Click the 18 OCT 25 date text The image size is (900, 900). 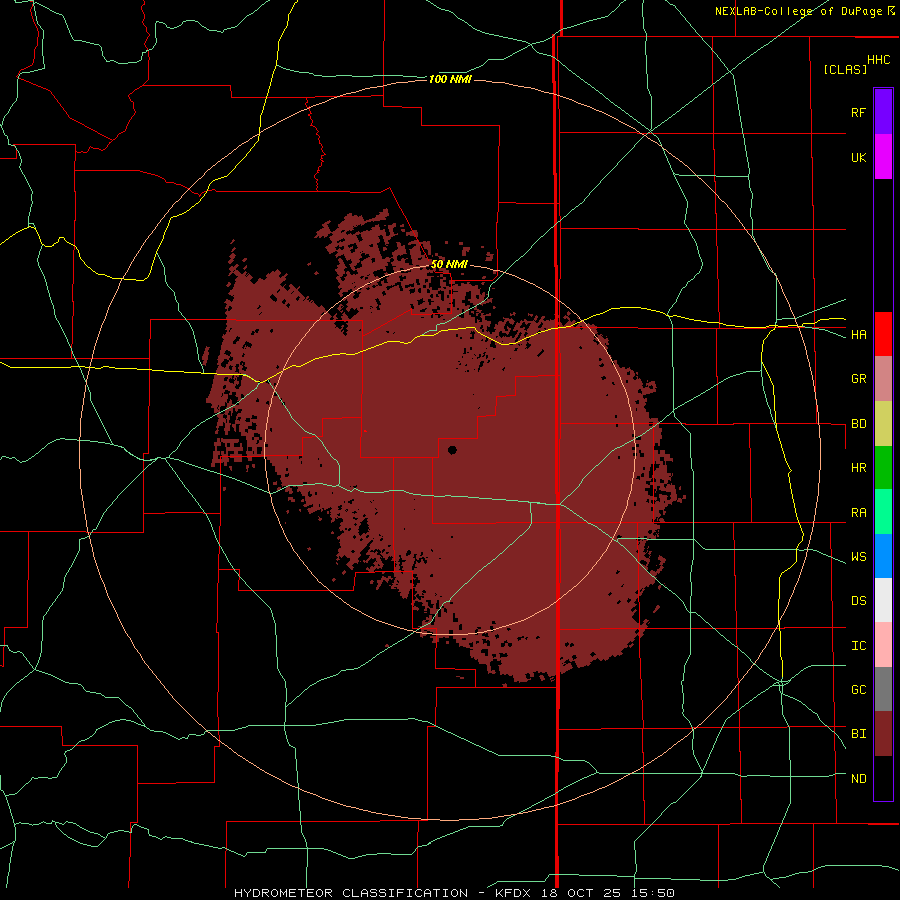(581, 893)
